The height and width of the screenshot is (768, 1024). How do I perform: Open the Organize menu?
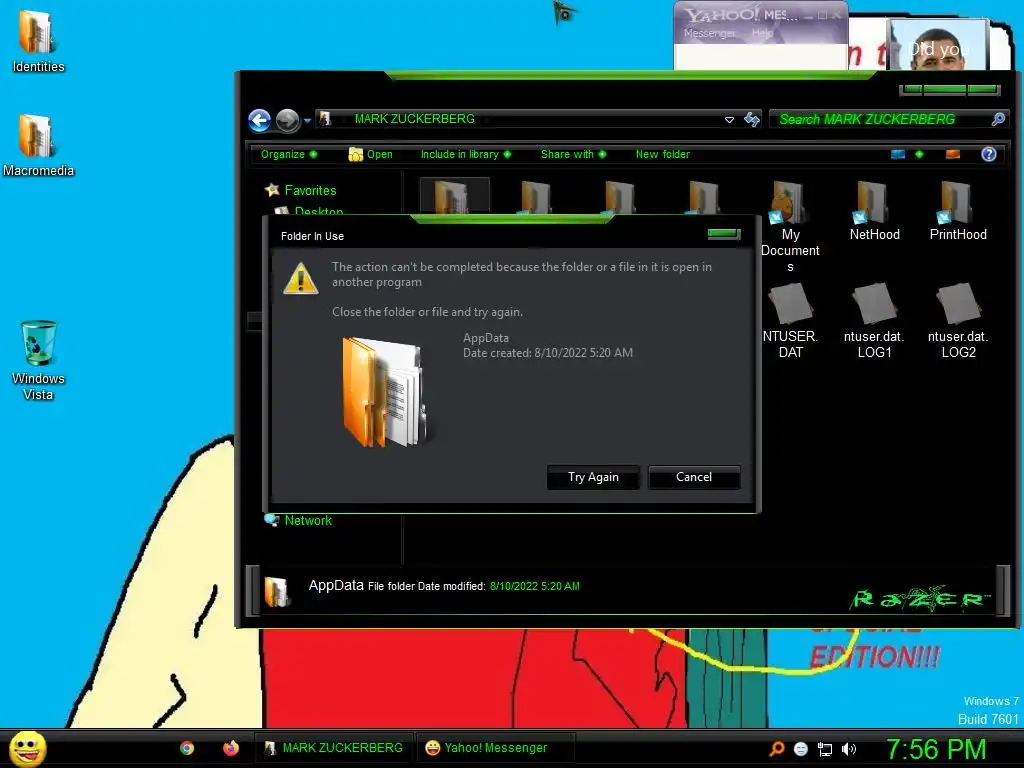coord(289,154)
